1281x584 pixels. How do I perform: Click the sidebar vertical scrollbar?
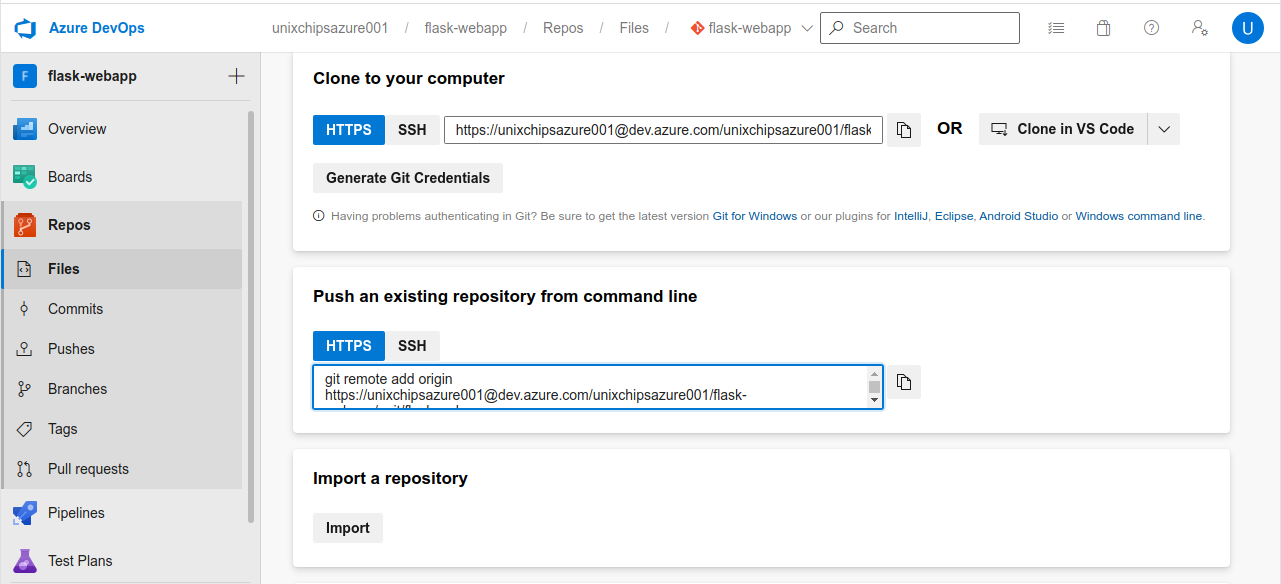click(x=251, y=316)
